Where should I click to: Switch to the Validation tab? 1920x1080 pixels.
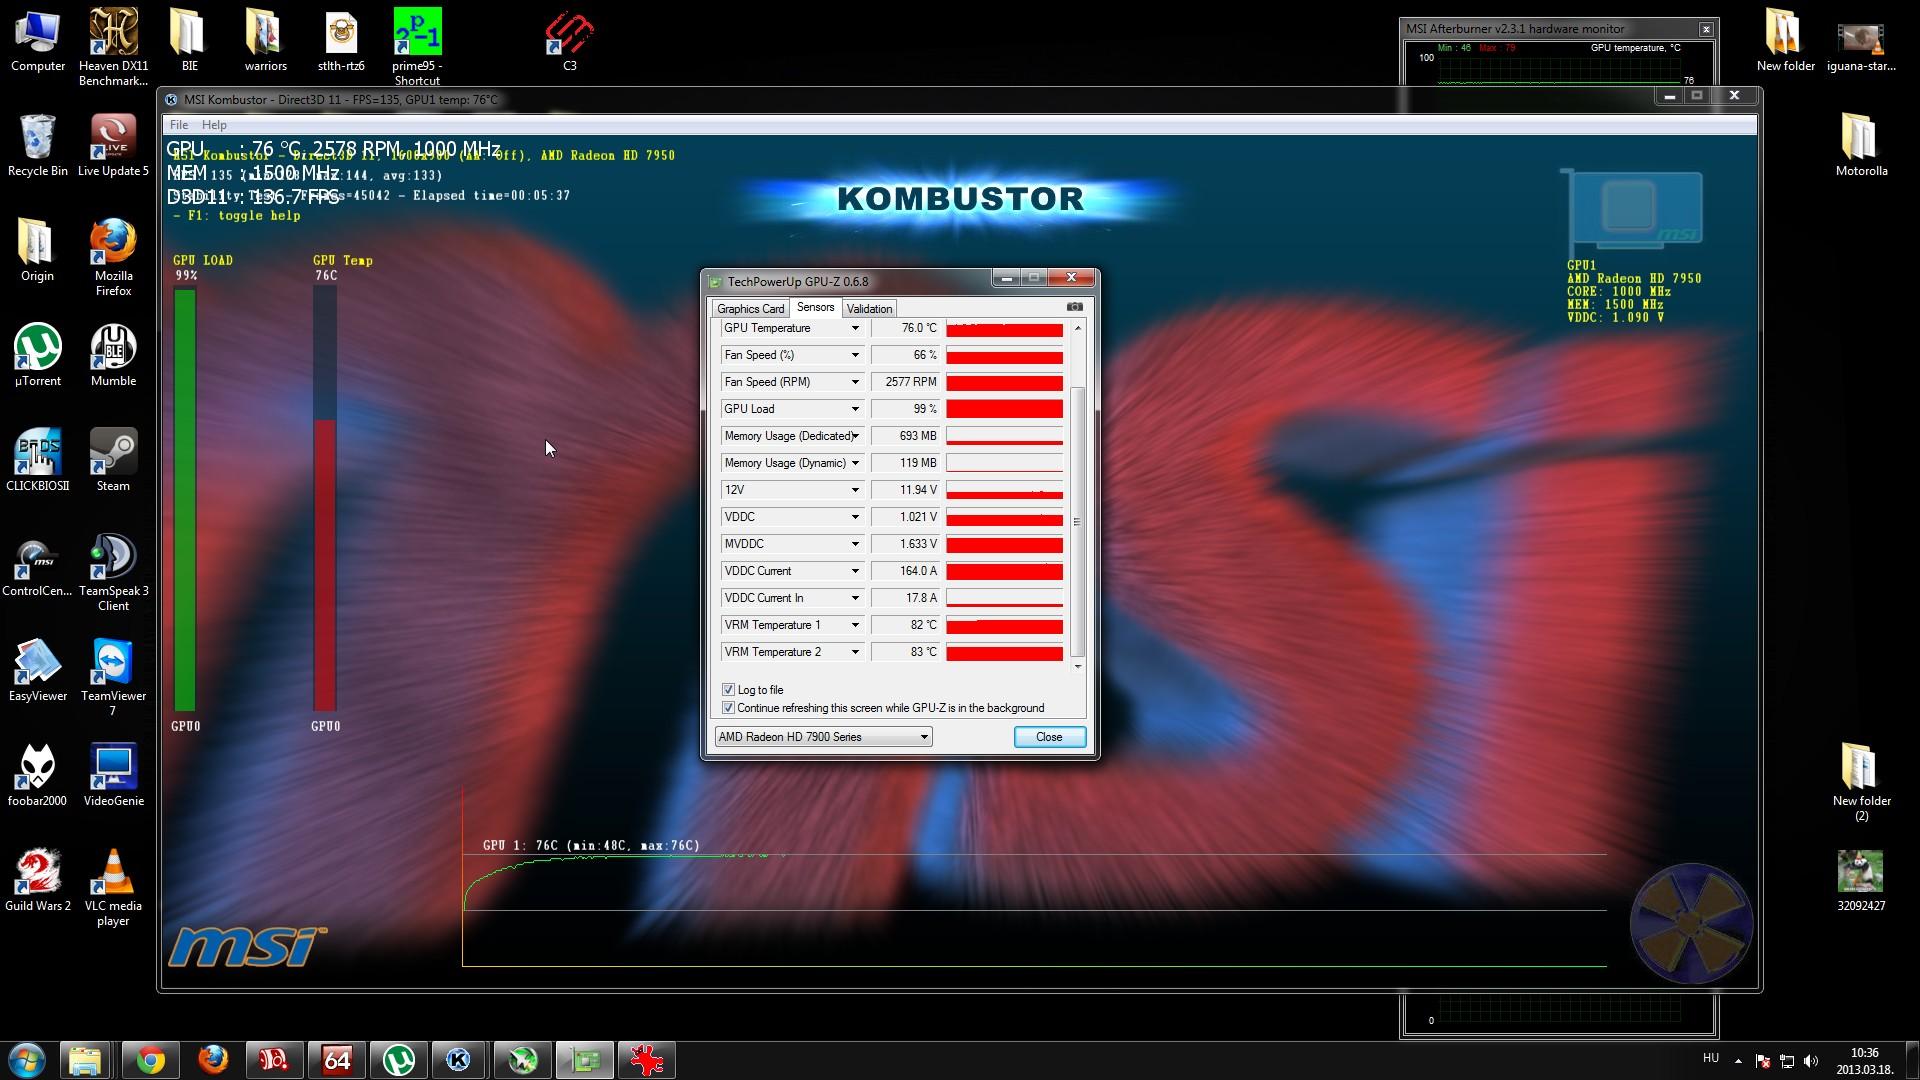869,309
